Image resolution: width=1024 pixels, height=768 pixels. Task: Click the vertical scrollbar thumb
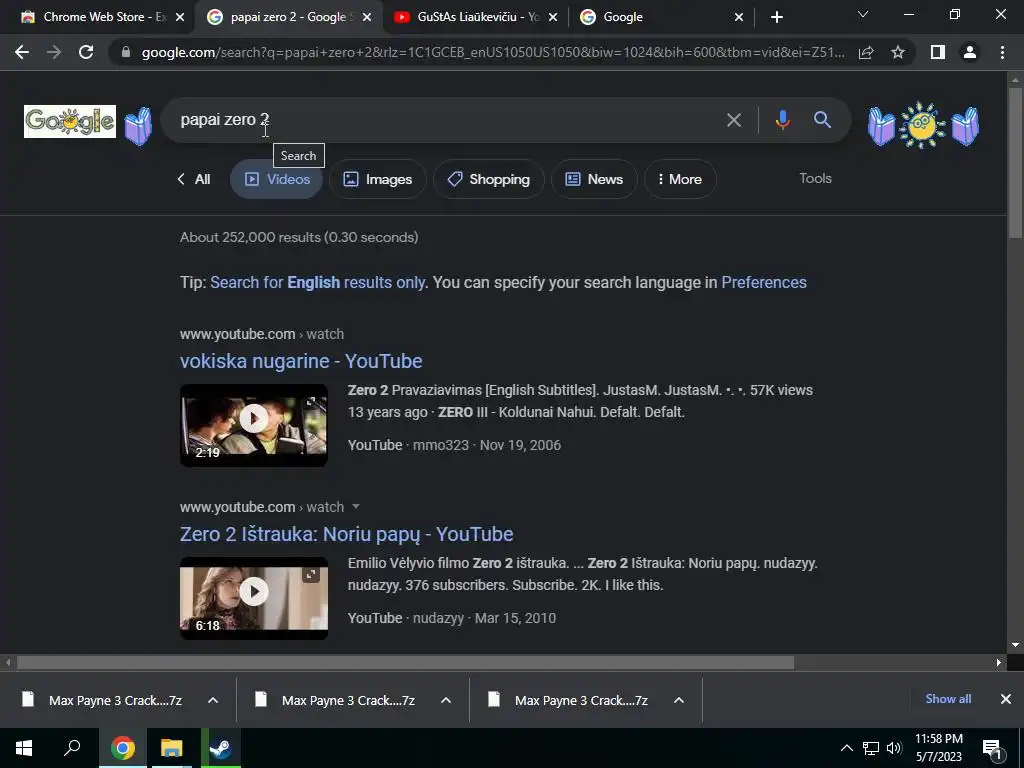pos(1015,162)
